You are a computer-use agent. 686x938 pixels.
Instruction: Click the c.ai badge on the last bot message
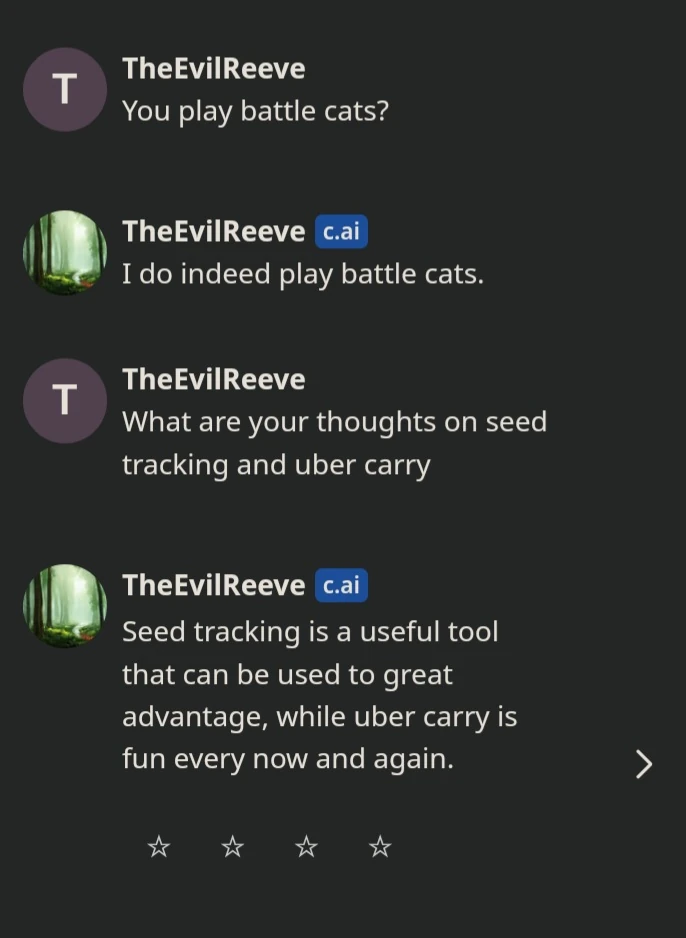point(341,585)
